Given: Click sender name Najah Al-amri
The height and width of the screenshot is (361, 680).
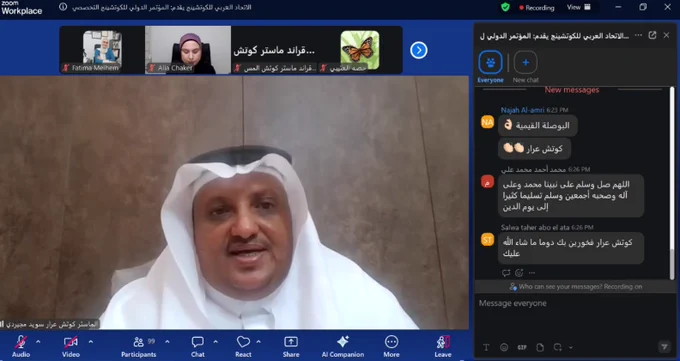Looking at the screenshot, I should tap(523, 110).
